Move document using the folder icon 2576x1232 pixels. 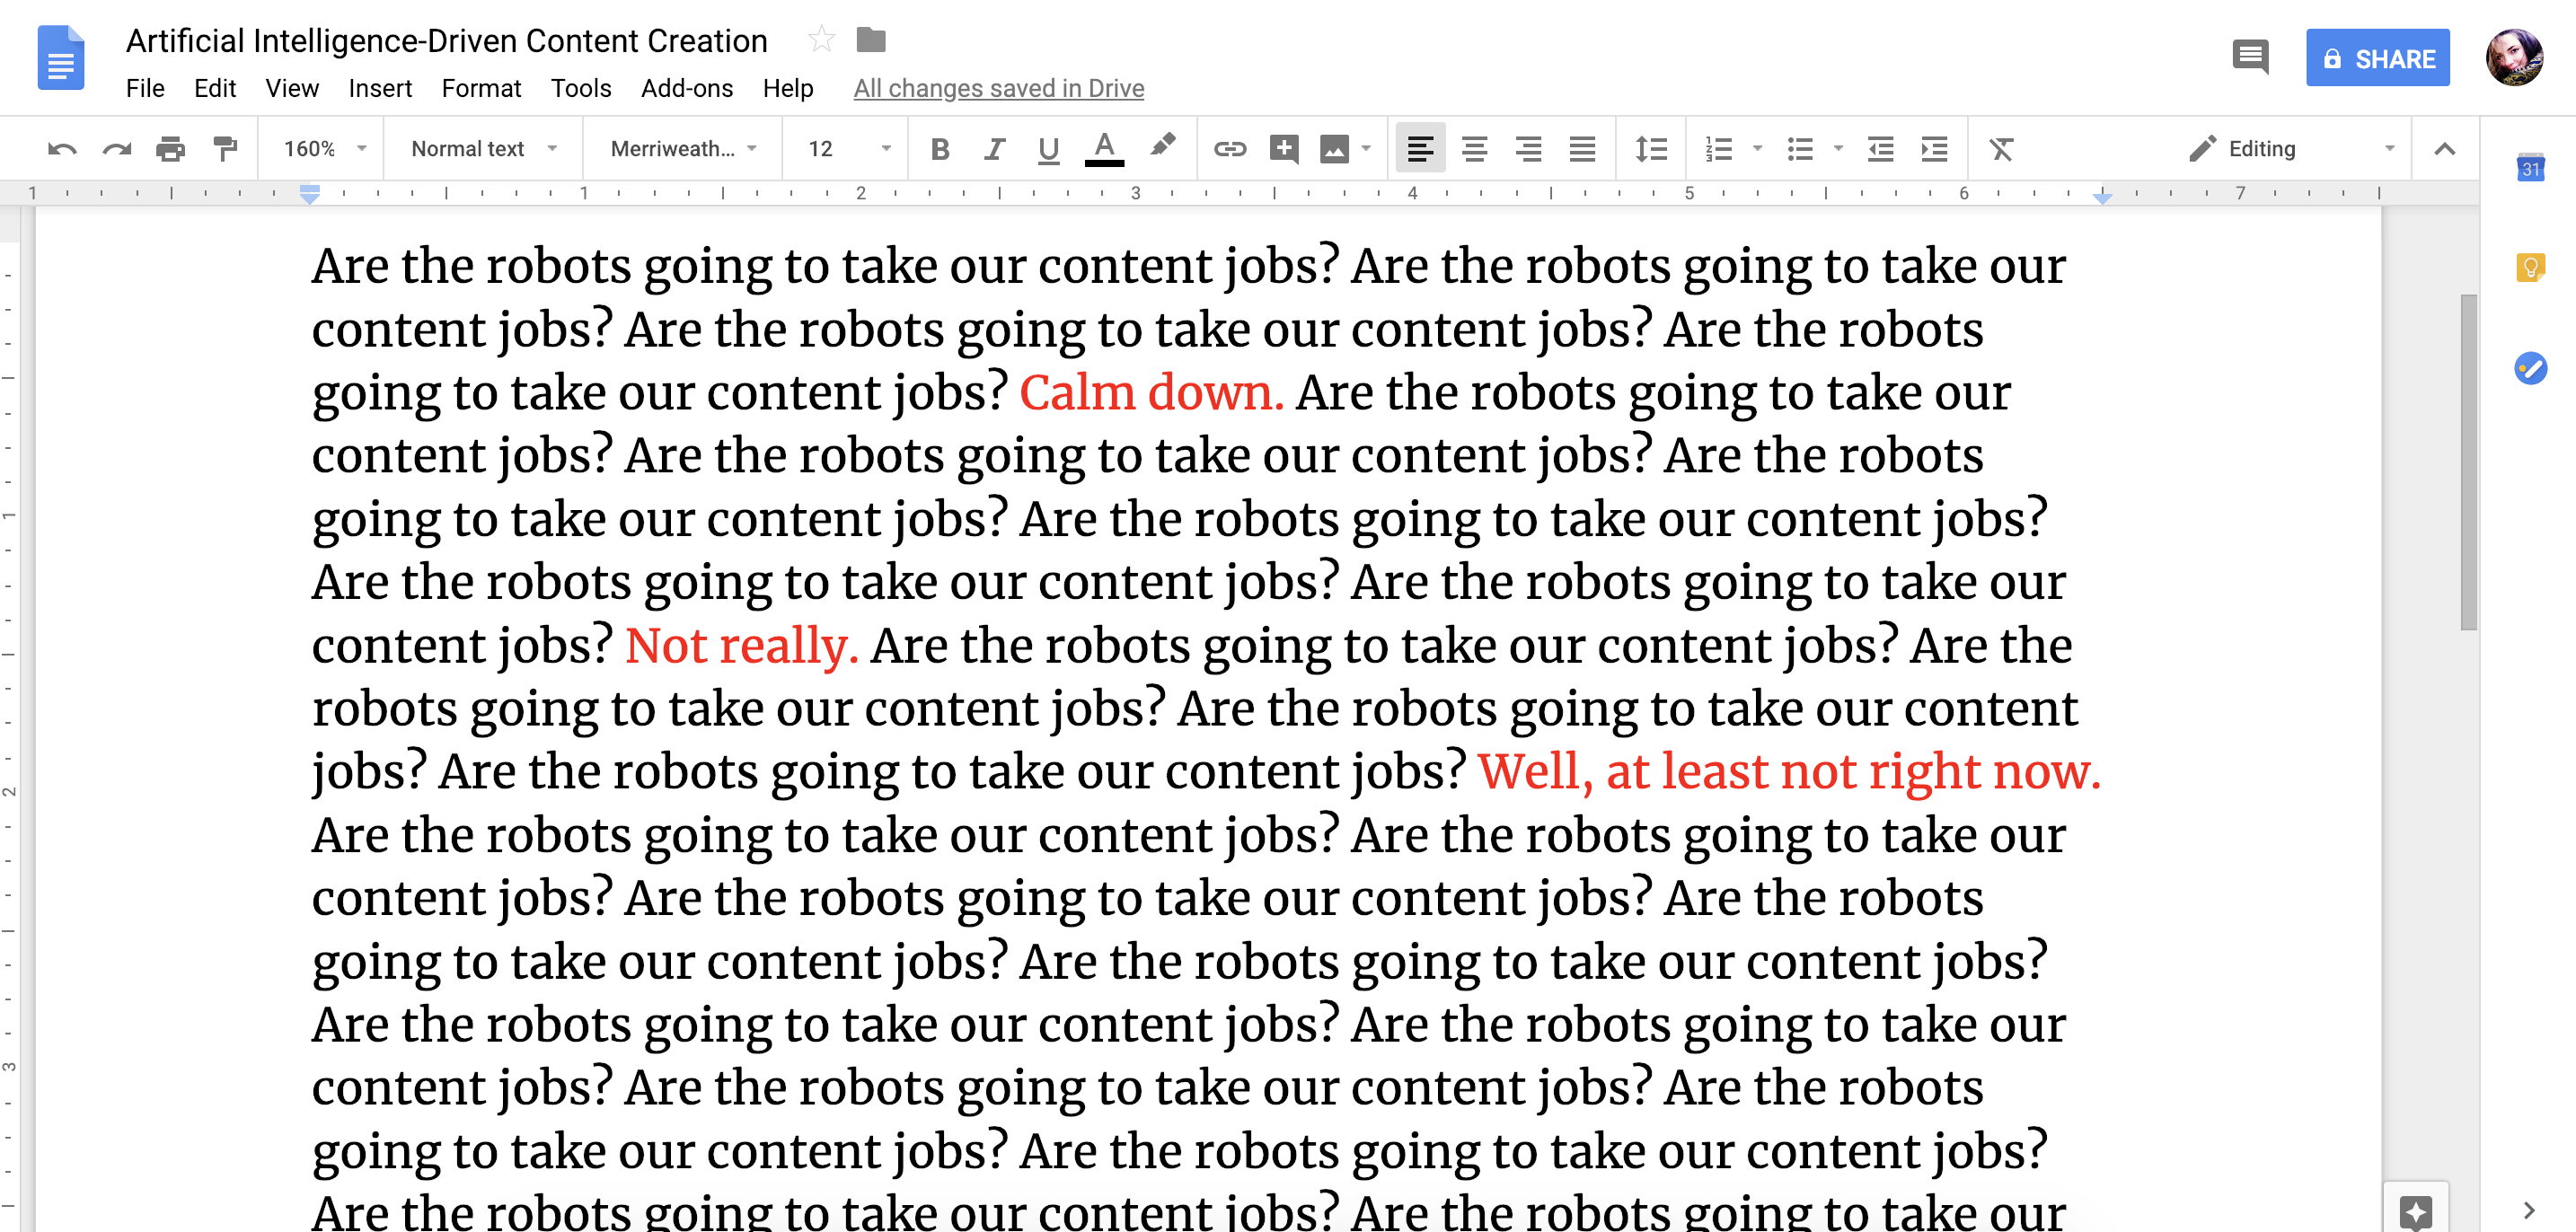871,40
